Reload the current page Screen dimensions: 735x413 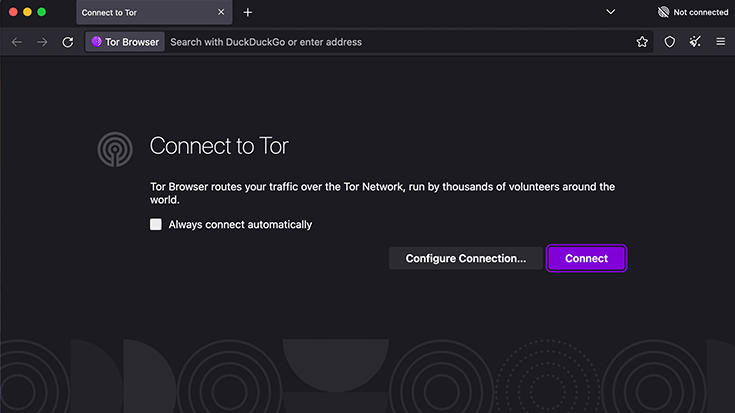tap(68, 42)
